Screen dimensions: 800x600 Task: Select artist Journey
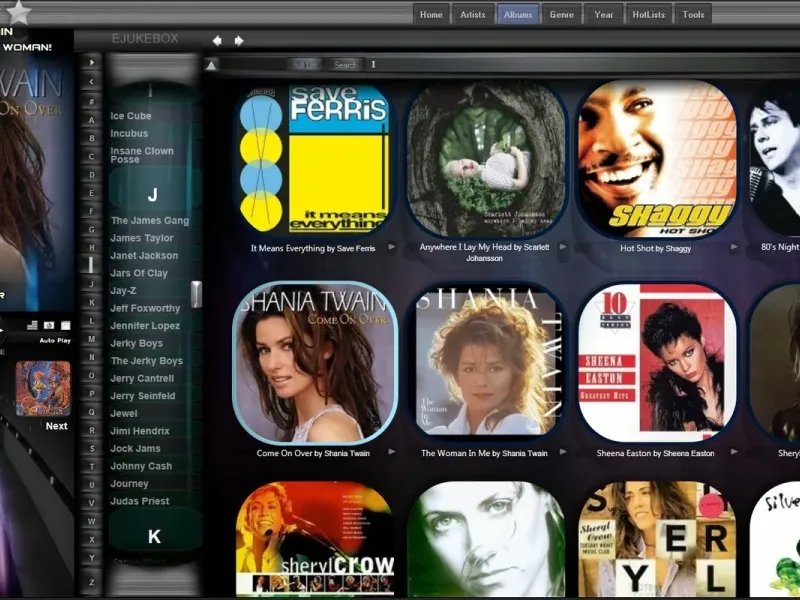coord(130,484)
